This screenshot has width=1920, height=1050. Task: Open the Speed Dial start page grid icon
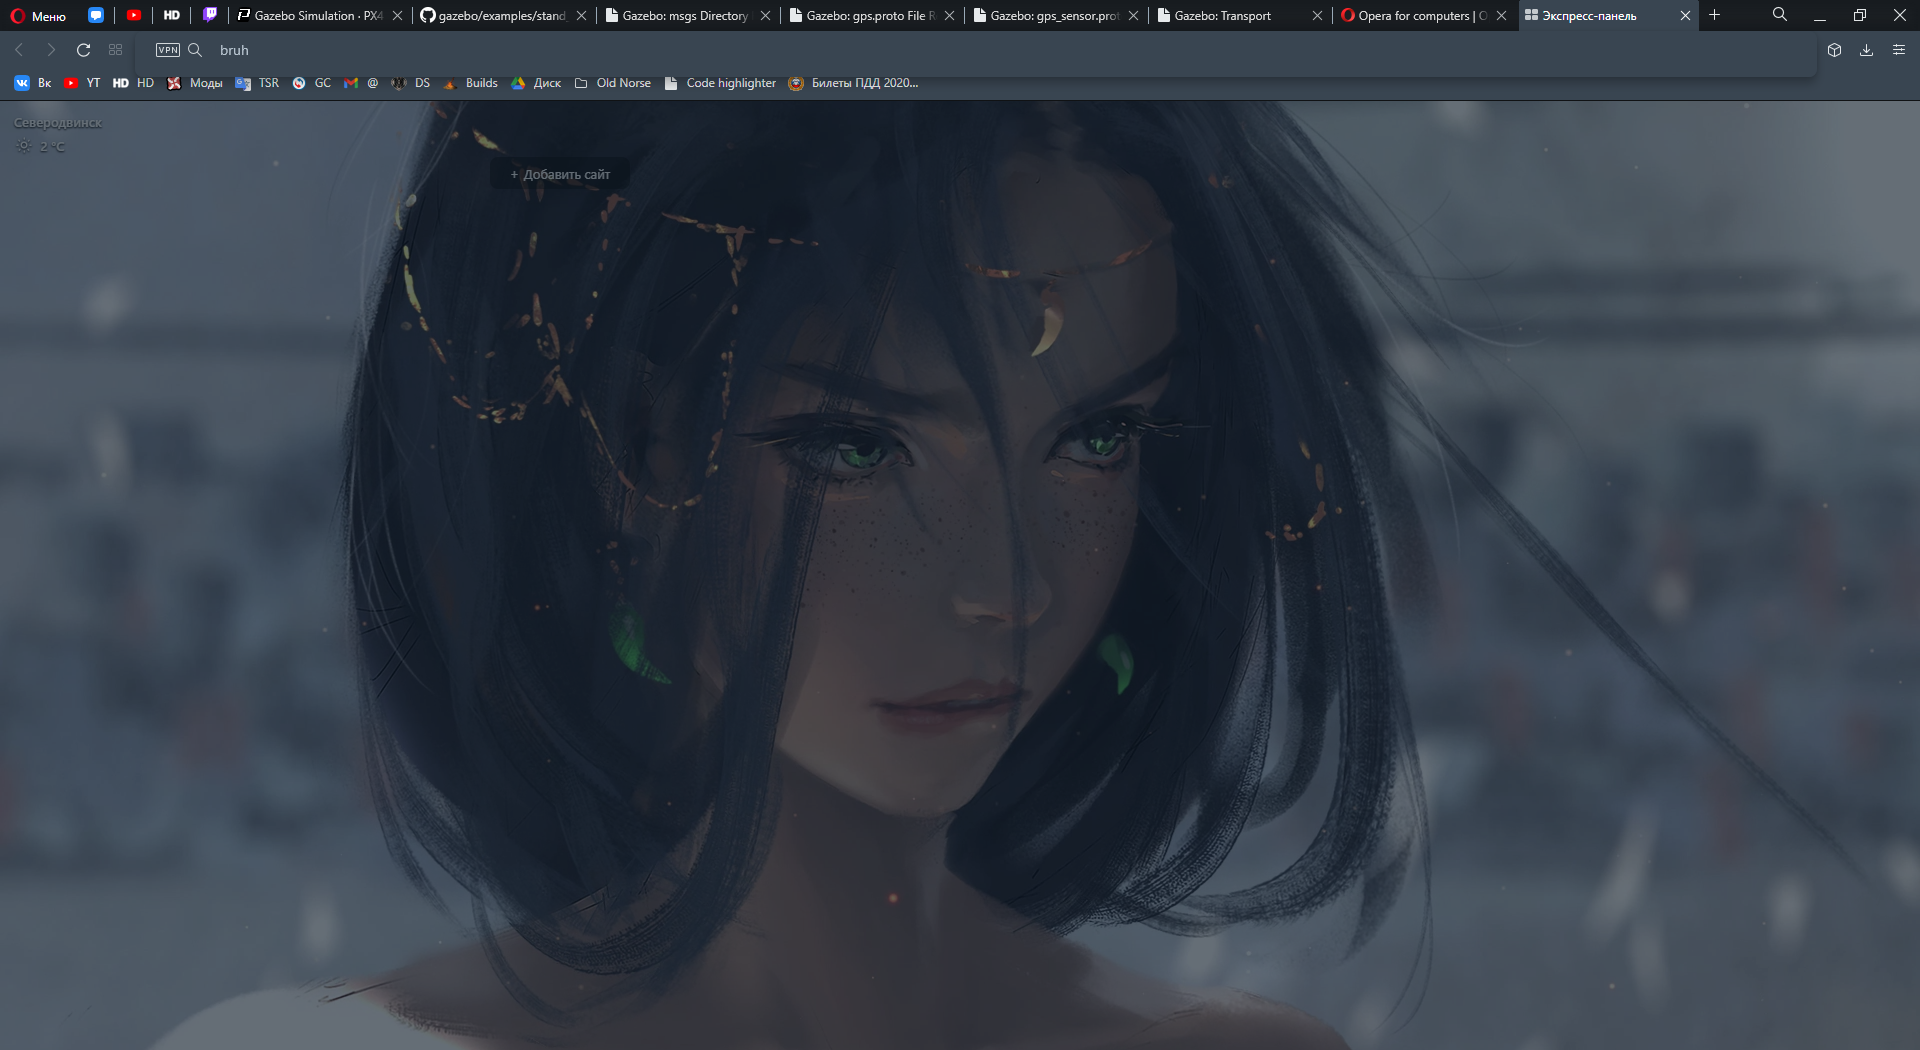(x=116, y=50)
